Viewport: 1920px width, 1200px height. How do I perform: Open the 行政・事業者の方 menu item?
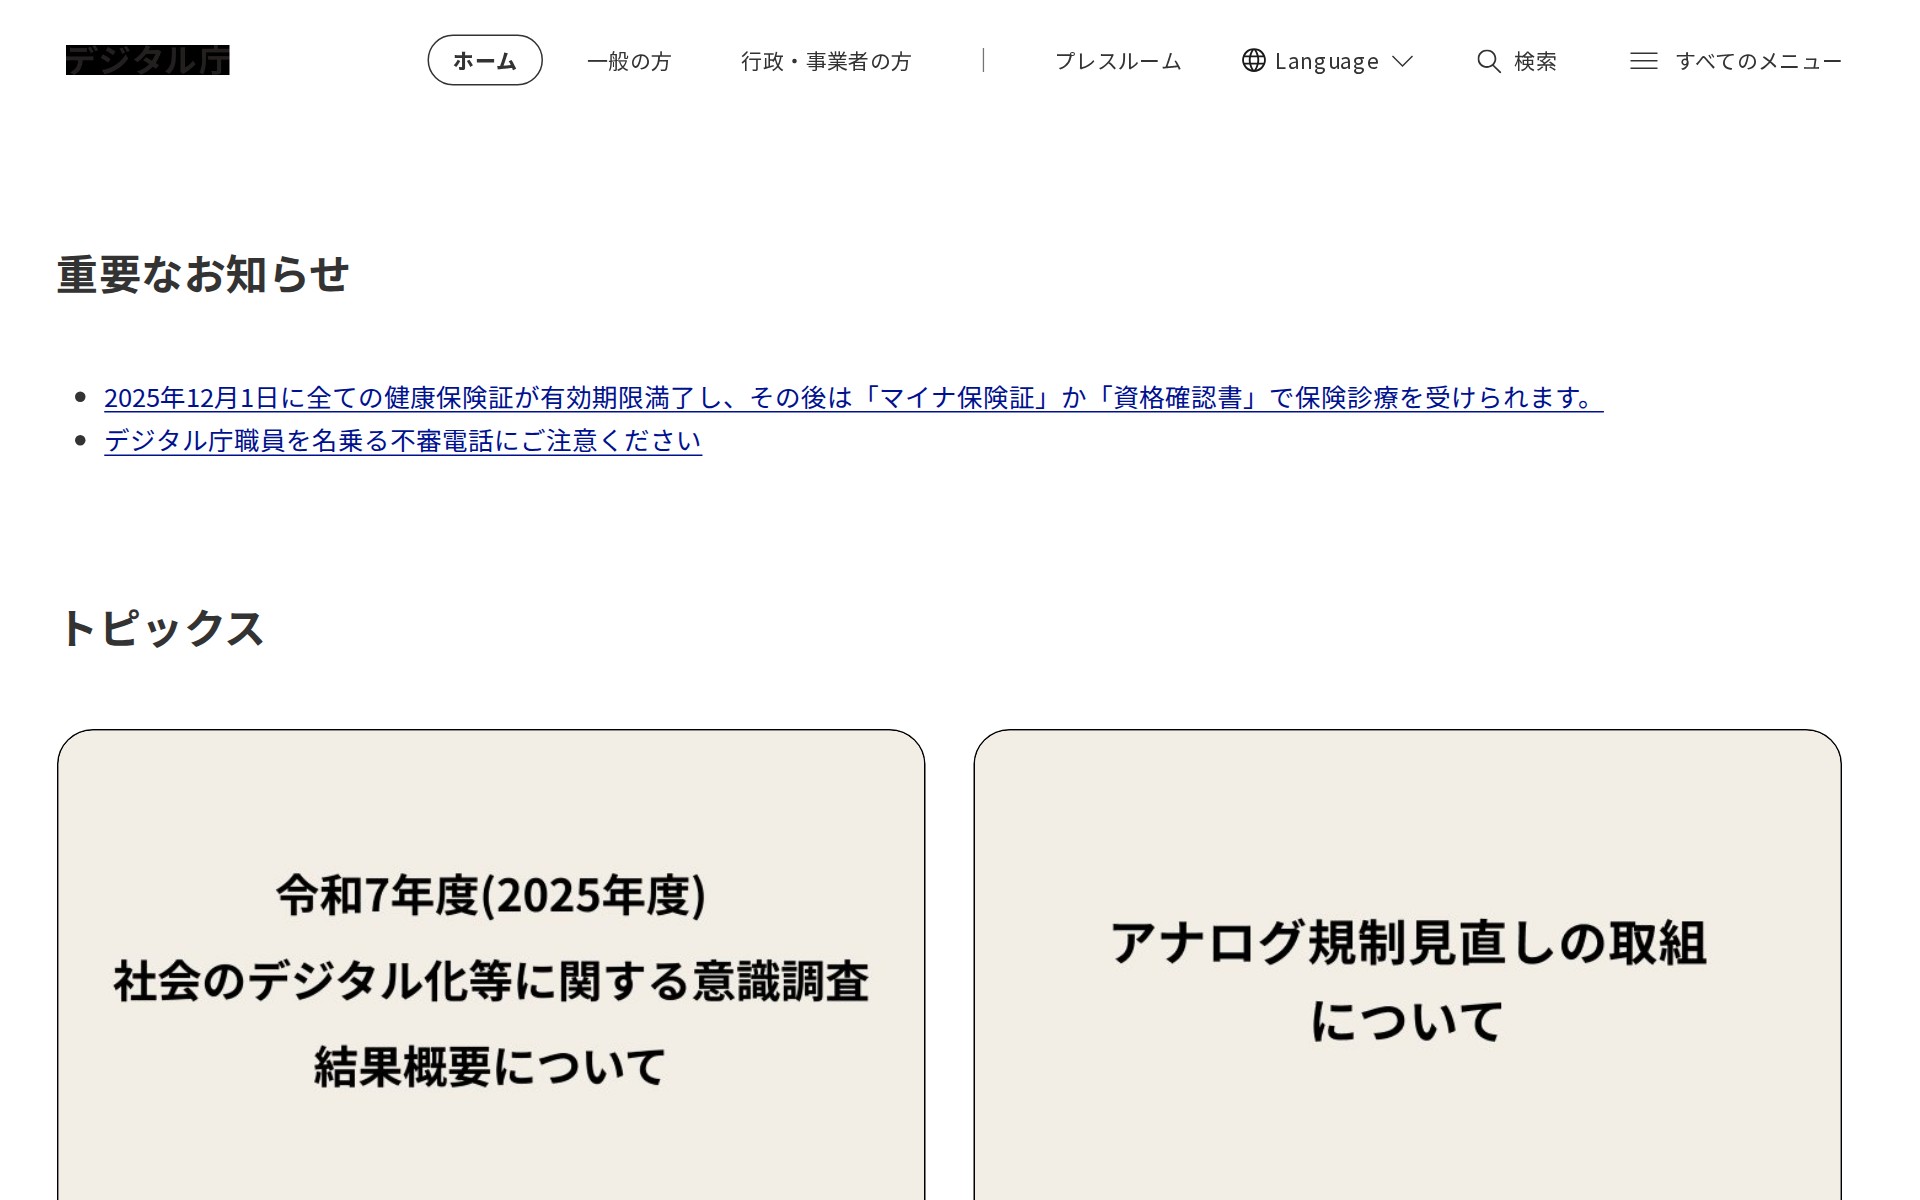(826, 61)
